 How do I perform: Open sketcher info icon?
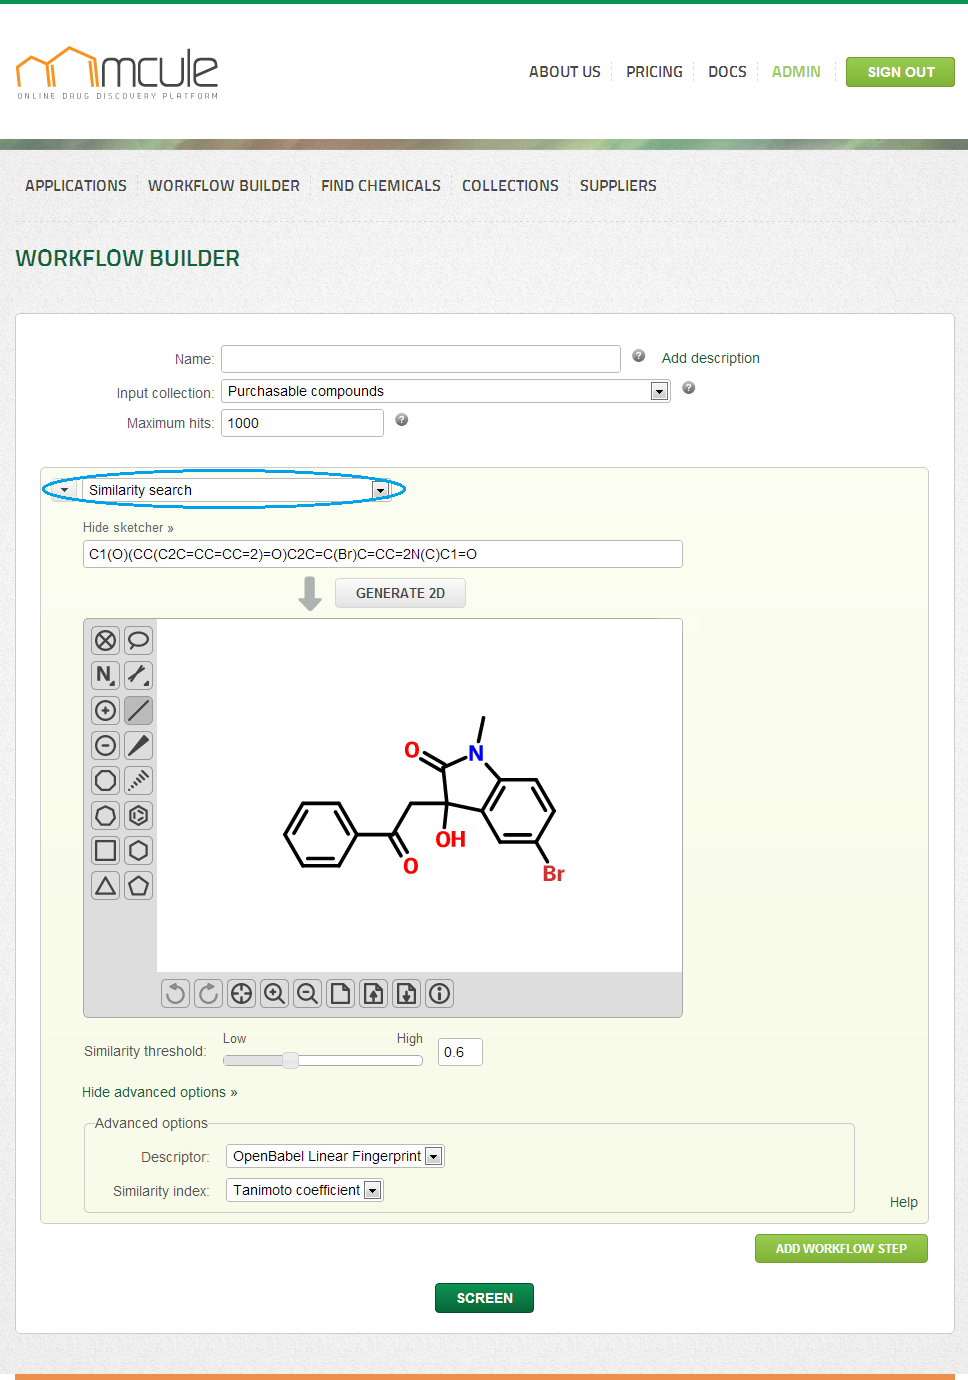click(439, 993)
